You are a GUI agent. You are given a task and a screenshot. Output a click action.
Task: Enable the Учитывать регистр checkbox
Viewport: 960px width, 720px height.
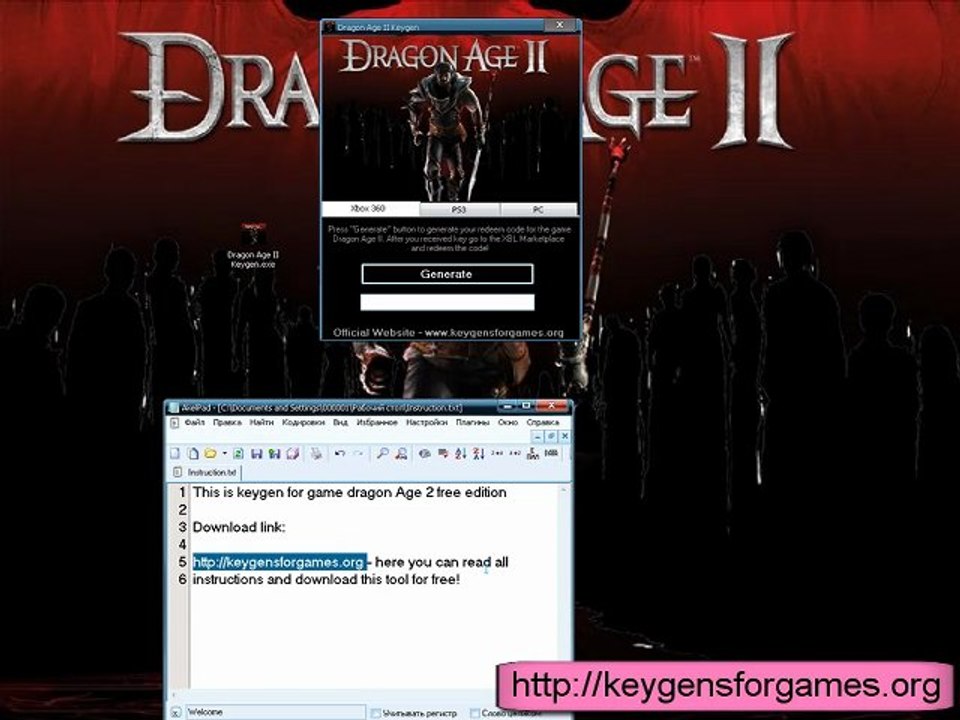tap(375, 713)
